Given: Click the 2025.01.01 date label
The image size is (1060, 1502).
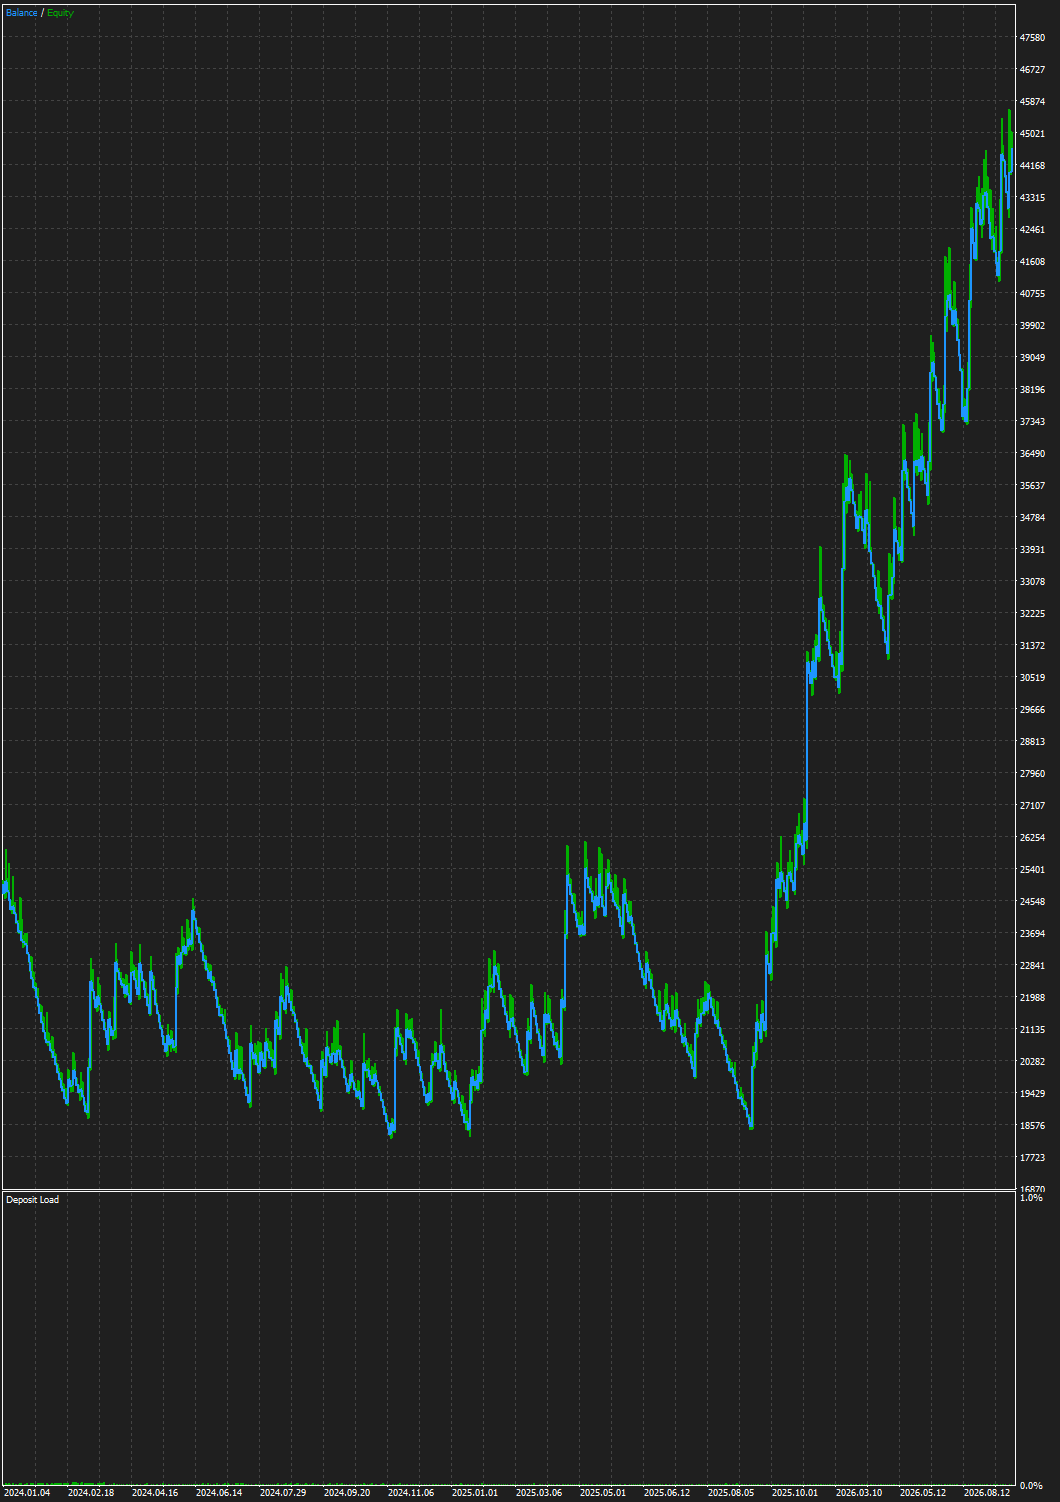Looking at the screenshot, I should point(475,1493).
